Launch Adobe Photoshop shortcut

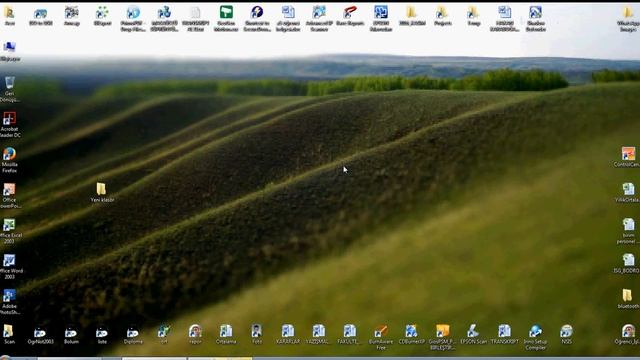coord(9,302)
